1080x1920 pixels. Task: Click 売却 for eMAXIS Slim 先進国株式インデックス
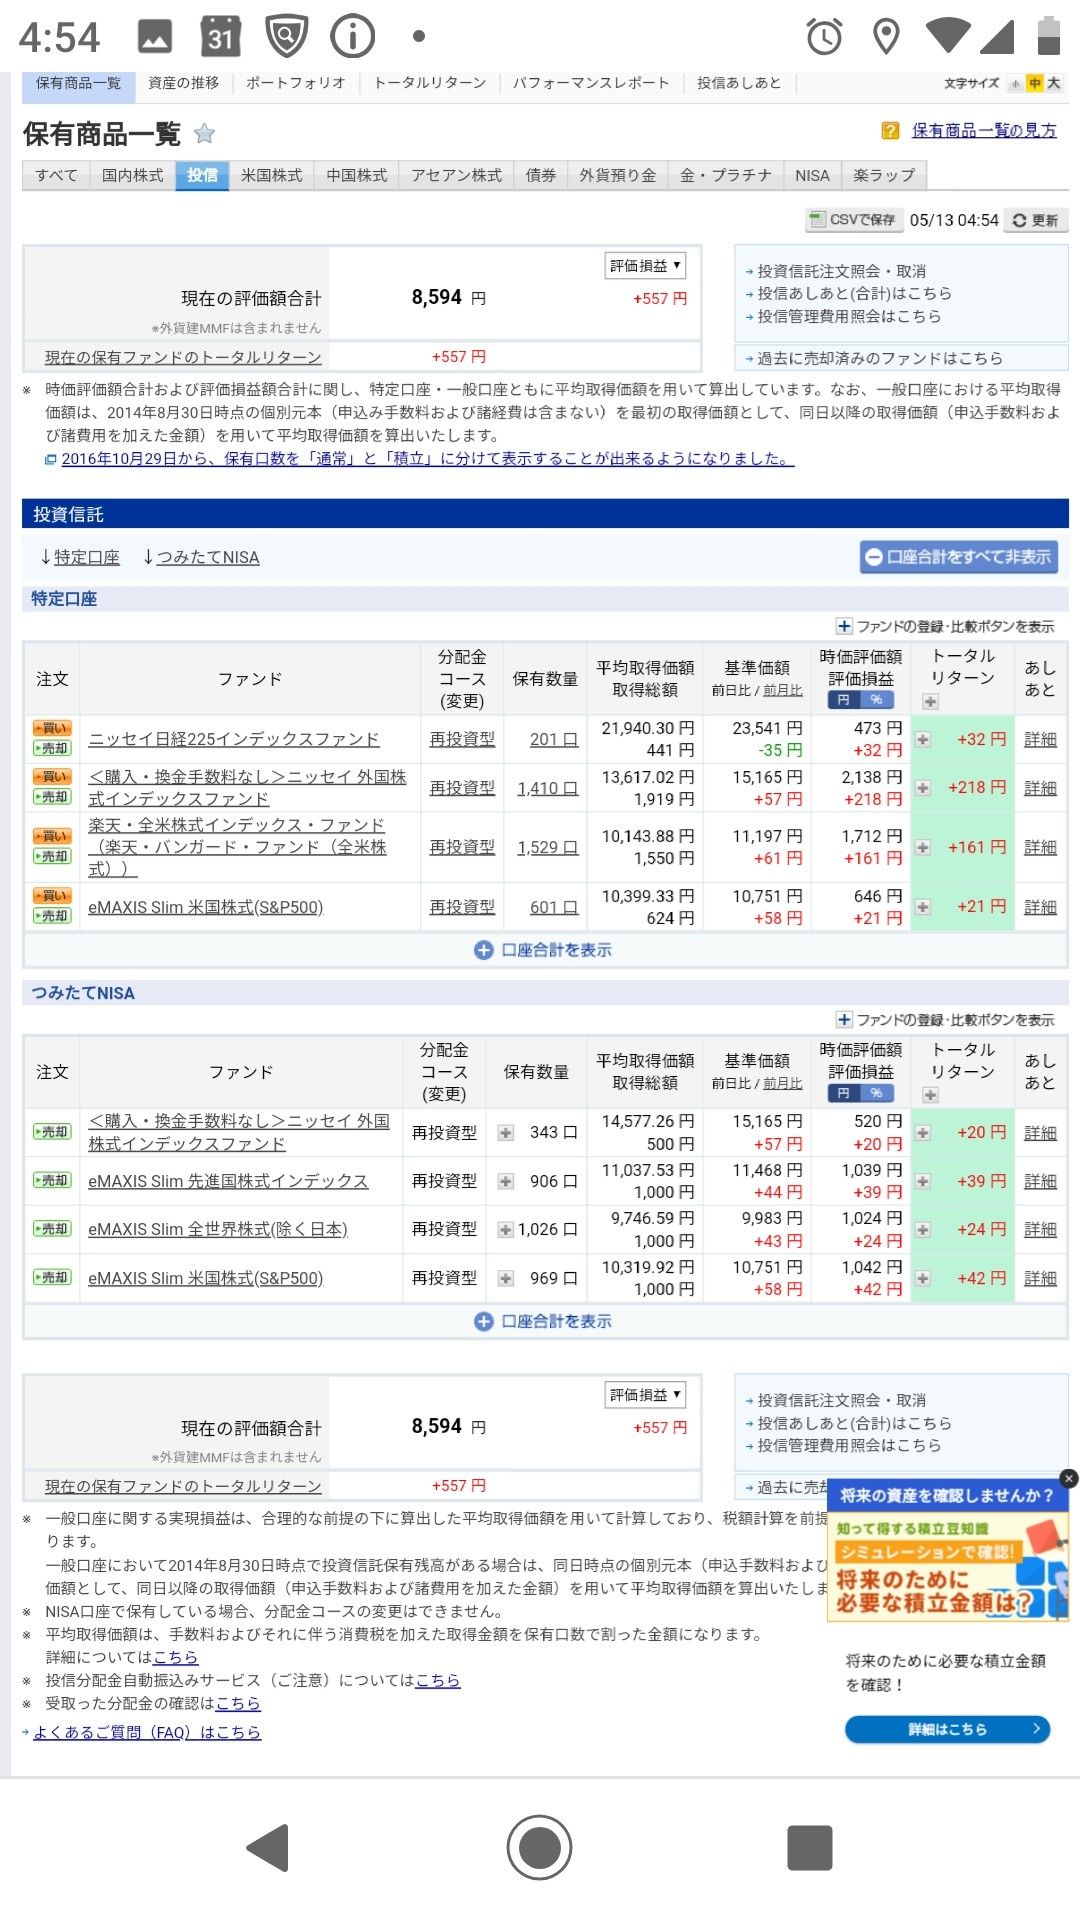click(x=52, y=1181)
